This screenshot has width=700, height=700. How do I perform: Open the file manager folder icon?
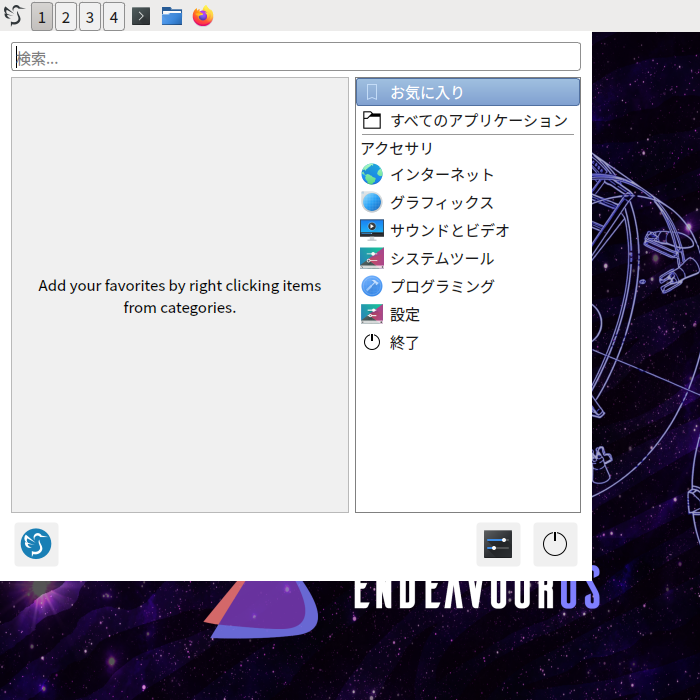tap(172, 17)
